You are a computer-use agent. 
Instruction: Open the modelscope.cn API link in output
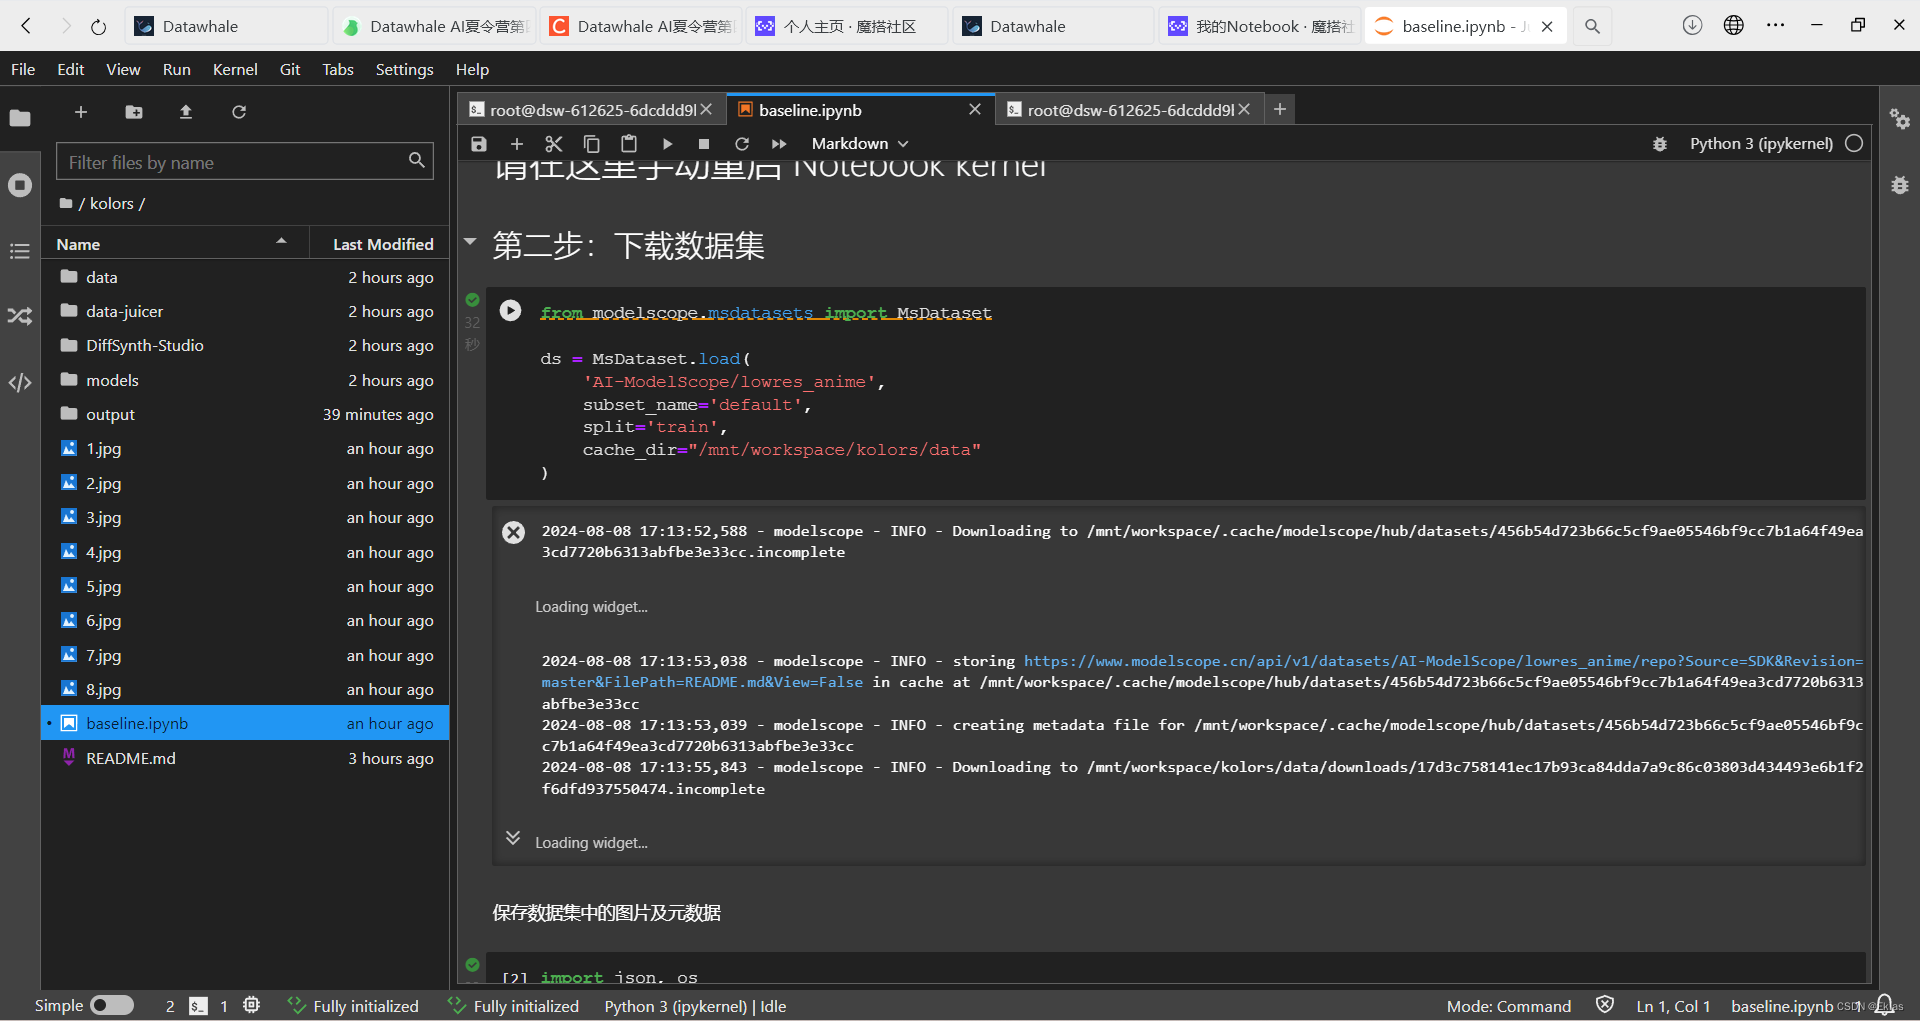[x=1443, y=661]
